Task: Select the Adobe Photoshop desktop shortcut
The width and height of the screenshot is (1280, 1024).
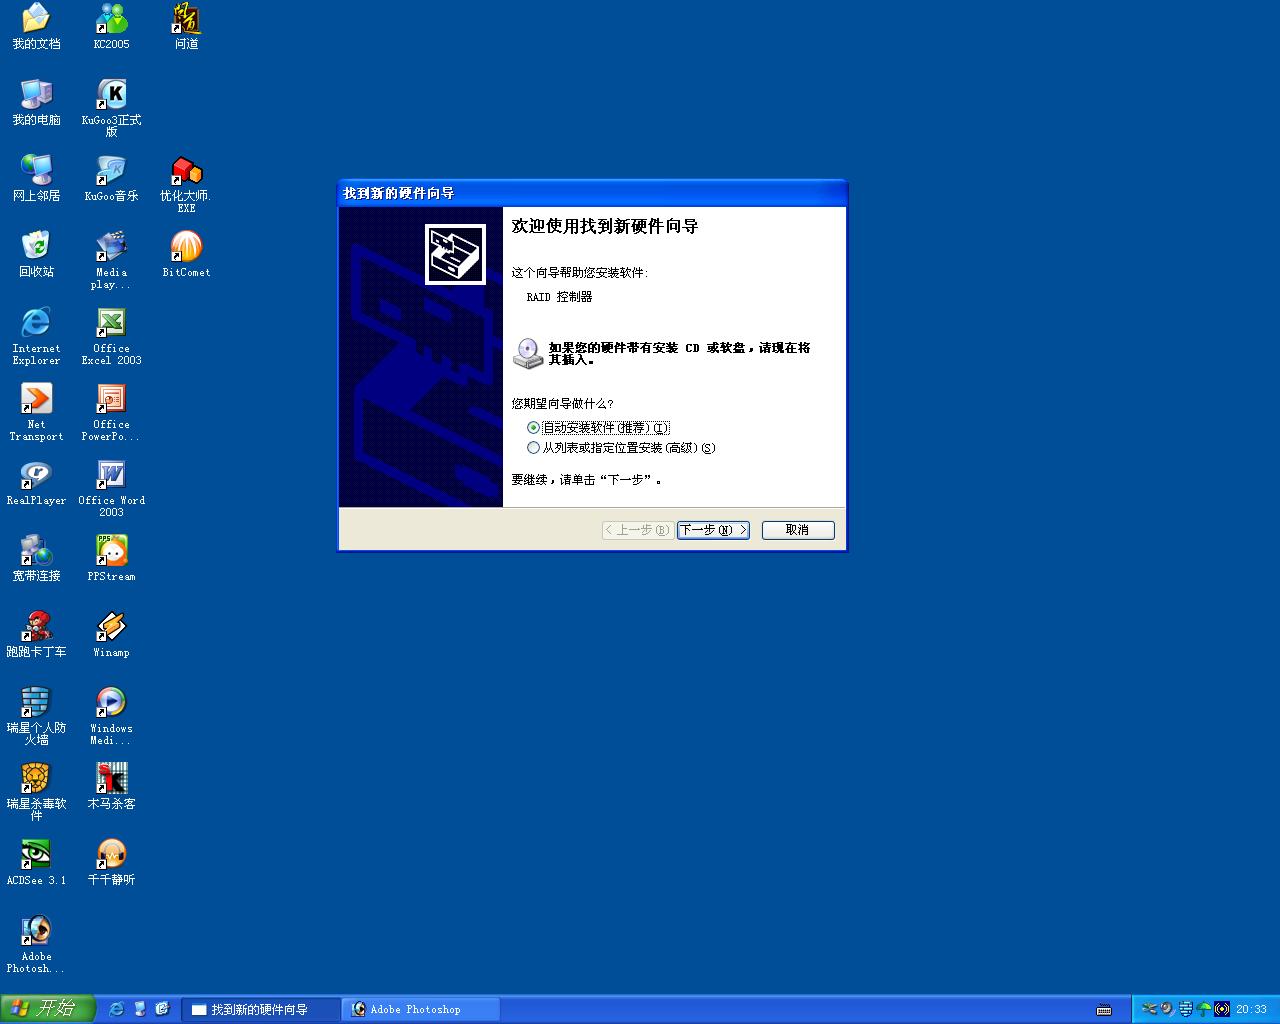Action: point(36,944)
